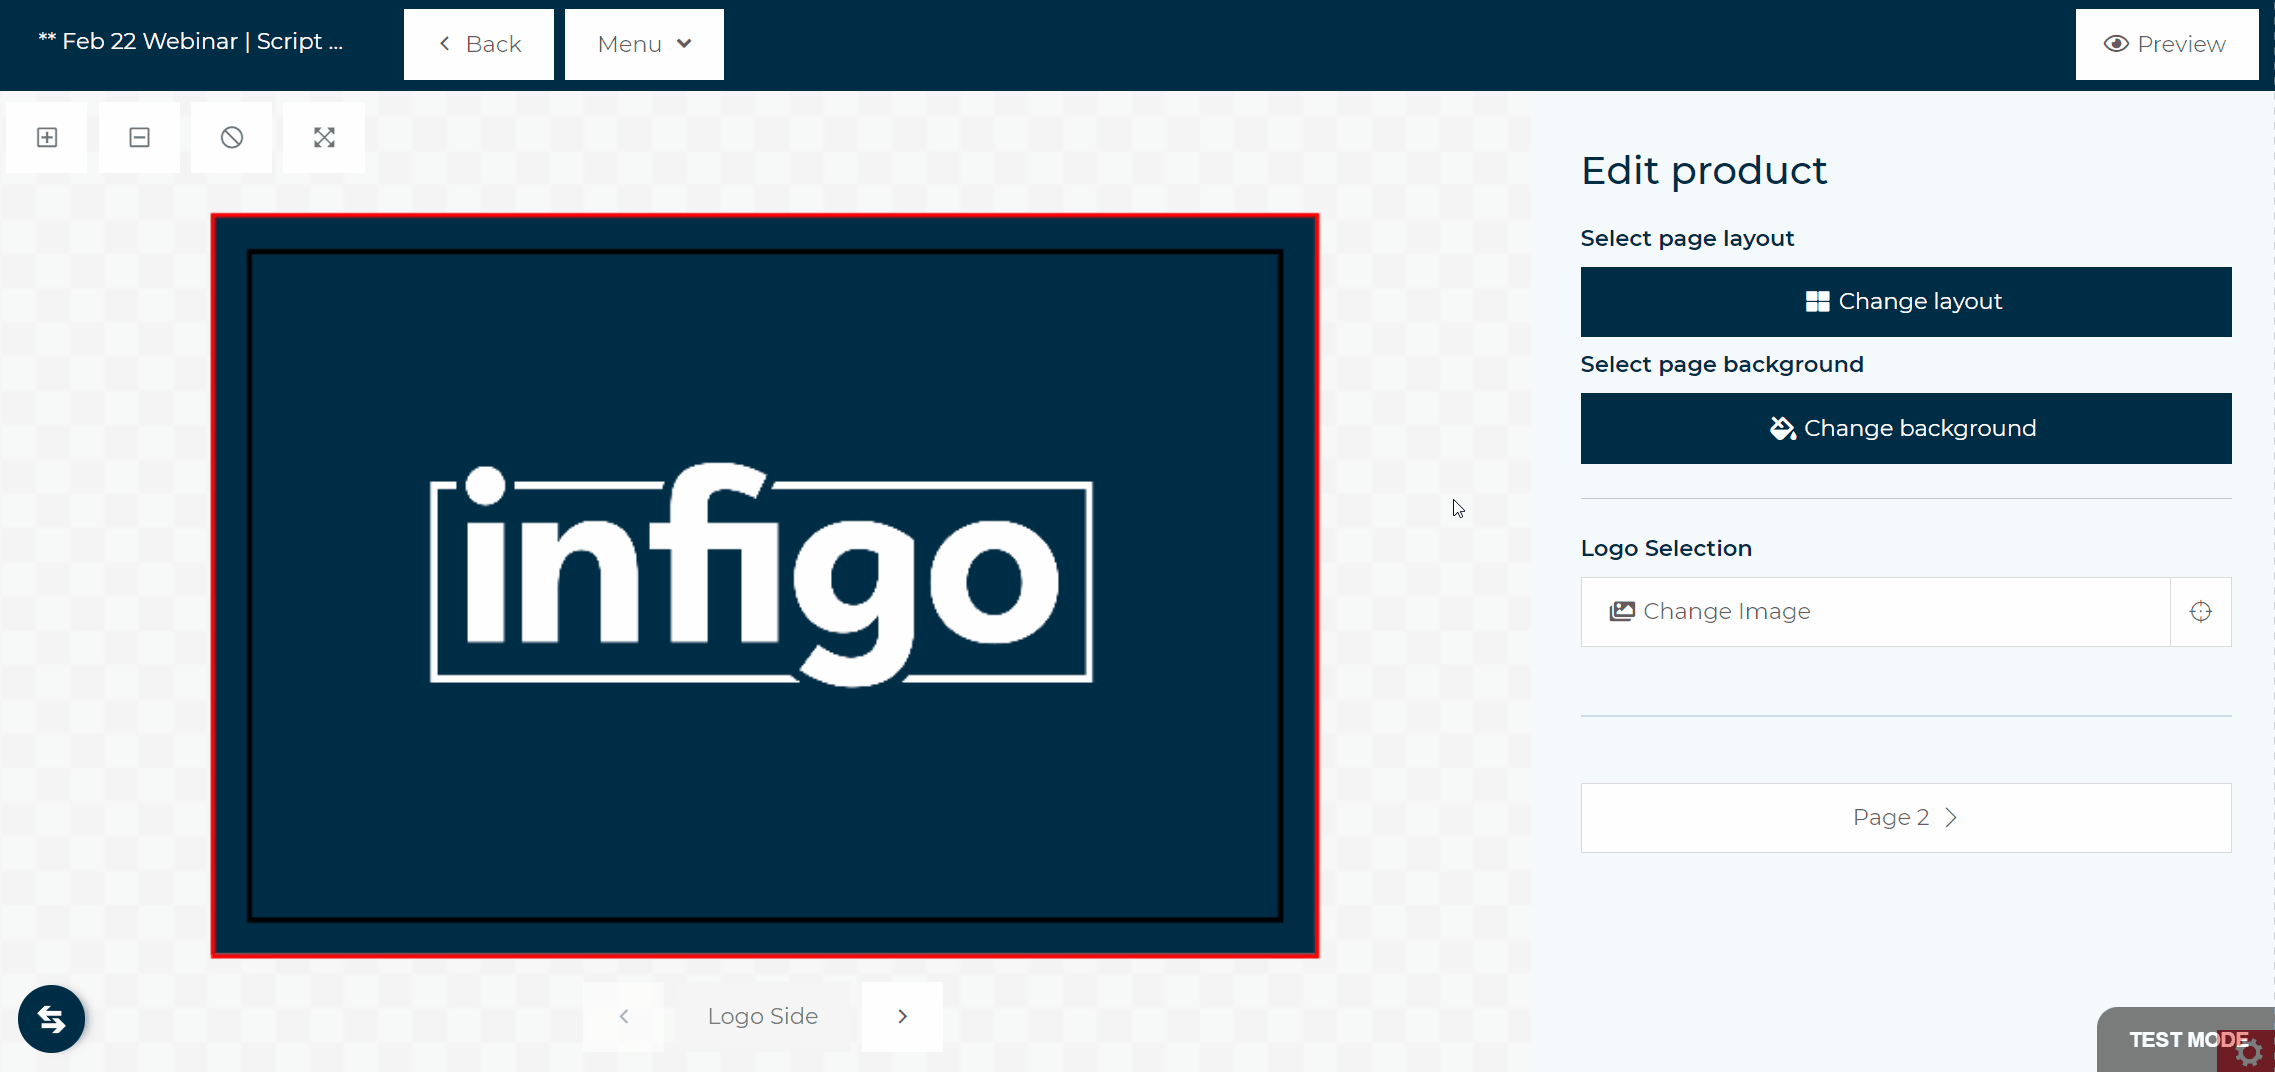Click the settings gear in Test Mode badge
This screenshot has height=1072, width=2275.
coord(2248,1053)
